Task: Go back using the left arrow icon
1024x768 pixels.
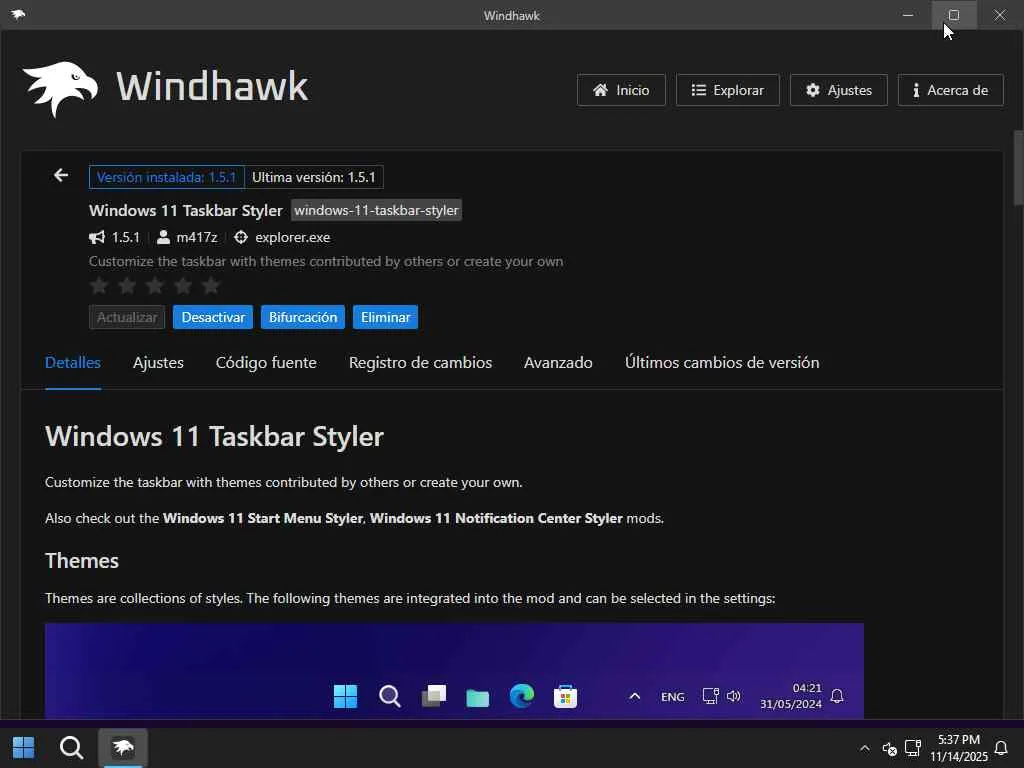Action: point(61,175)
